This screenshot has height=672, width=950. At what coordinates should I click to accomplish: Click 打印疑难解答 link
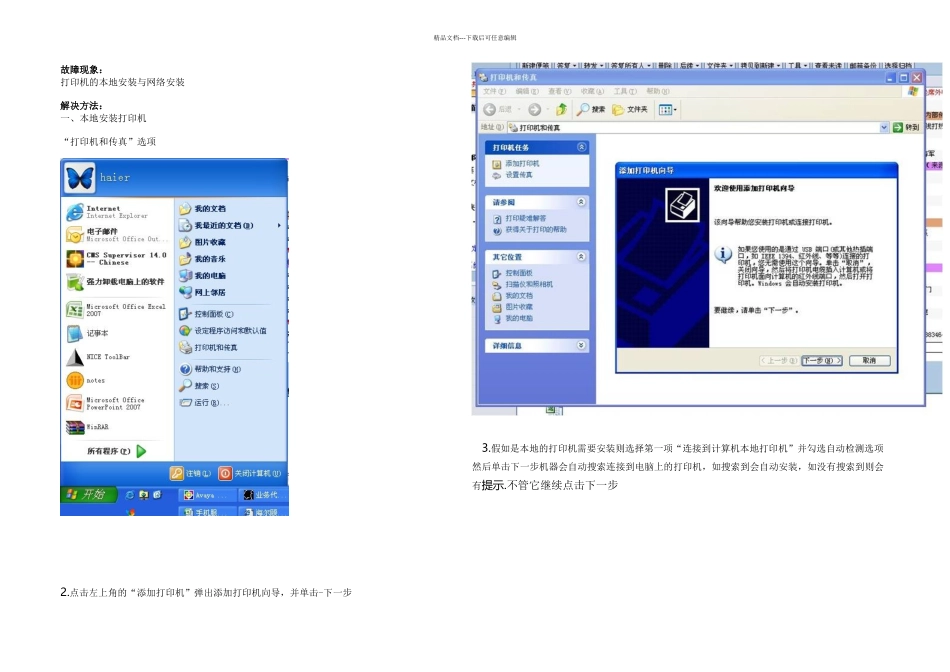point(519,218)
